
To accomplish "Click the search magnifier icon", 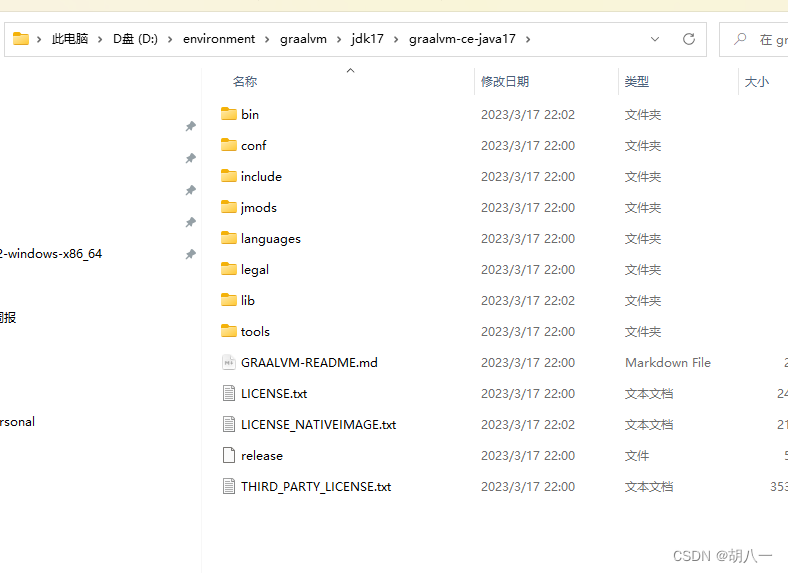I will pos(740,39).
